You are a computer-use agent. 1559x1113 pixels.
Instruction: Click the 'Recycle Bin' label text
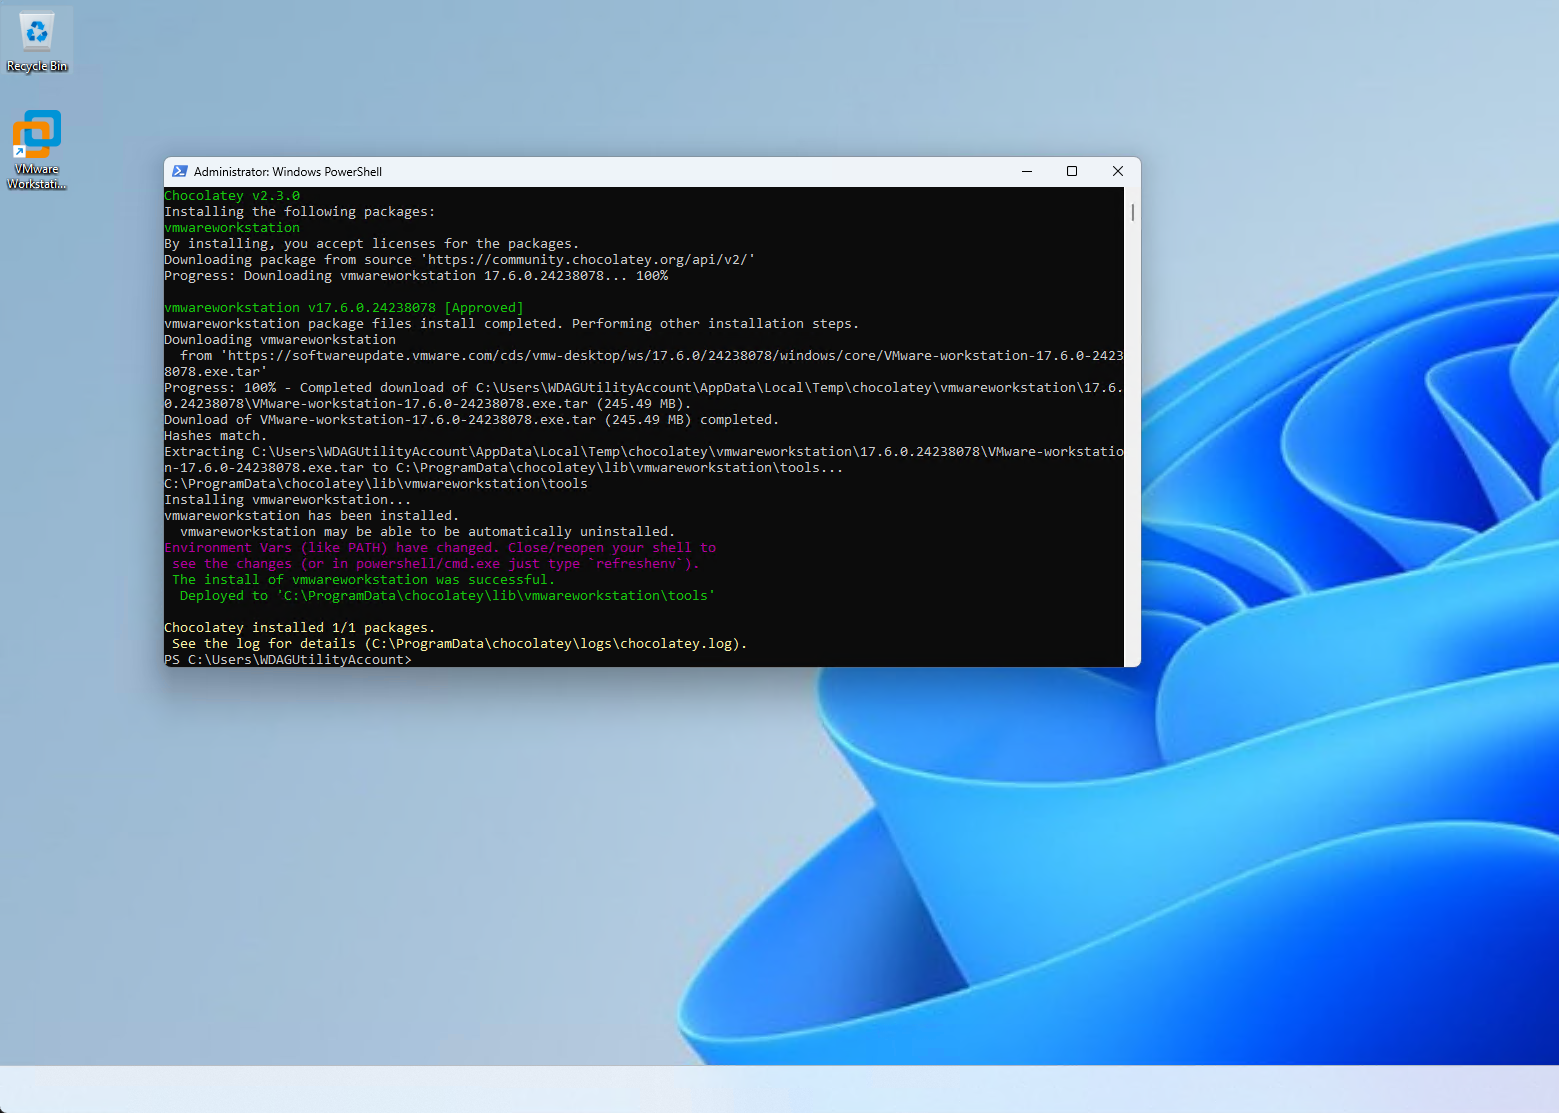37,67
